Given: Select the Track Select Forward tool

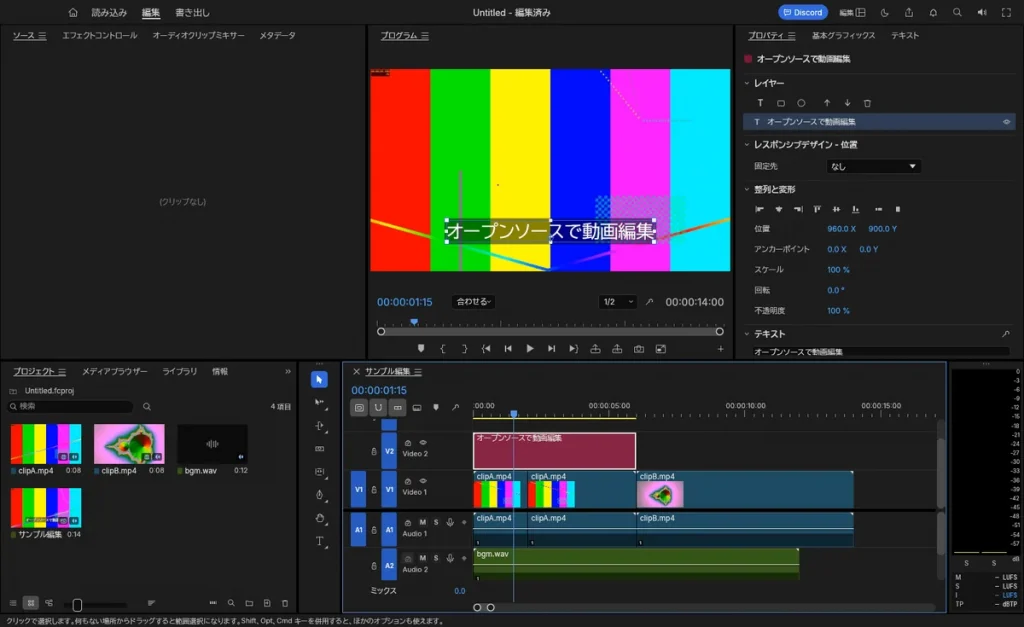Looking at the screenshot, I should pyautogui.click(x=320, y=403).
